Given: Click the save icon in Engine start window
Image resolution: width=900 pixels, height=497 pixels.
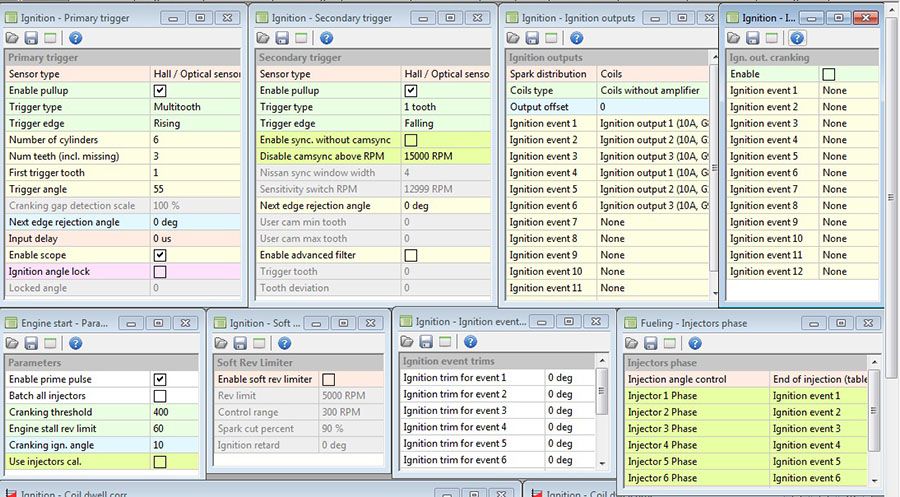Looking at the screenshot, I should click(32, 343).
